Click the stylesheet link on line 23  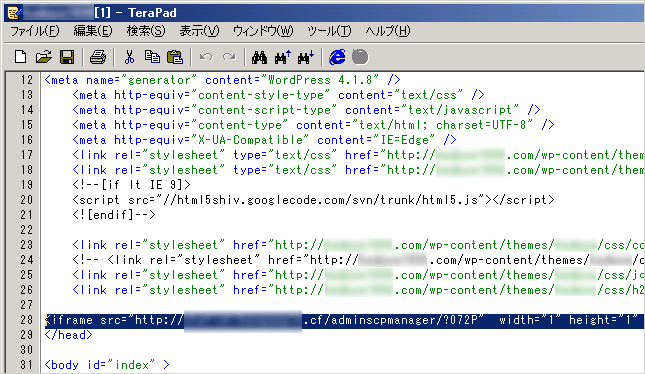pos(358,245)
